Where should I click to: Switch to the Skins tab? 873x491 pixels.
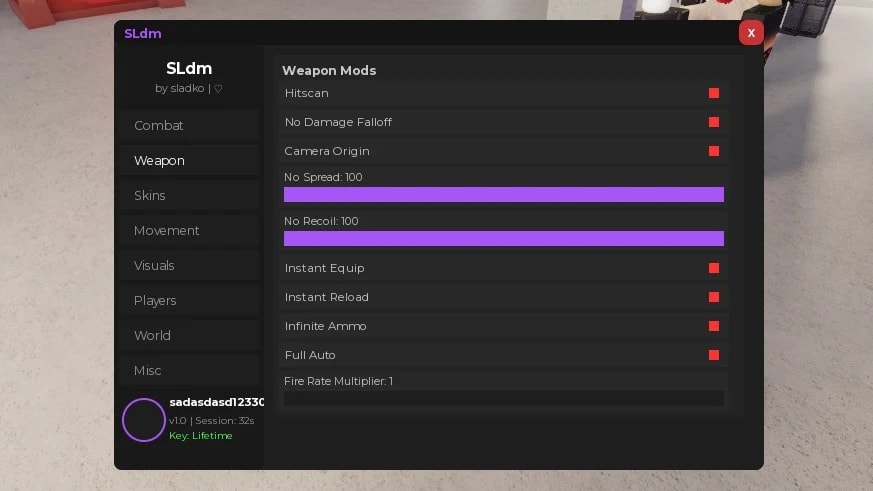189,196
